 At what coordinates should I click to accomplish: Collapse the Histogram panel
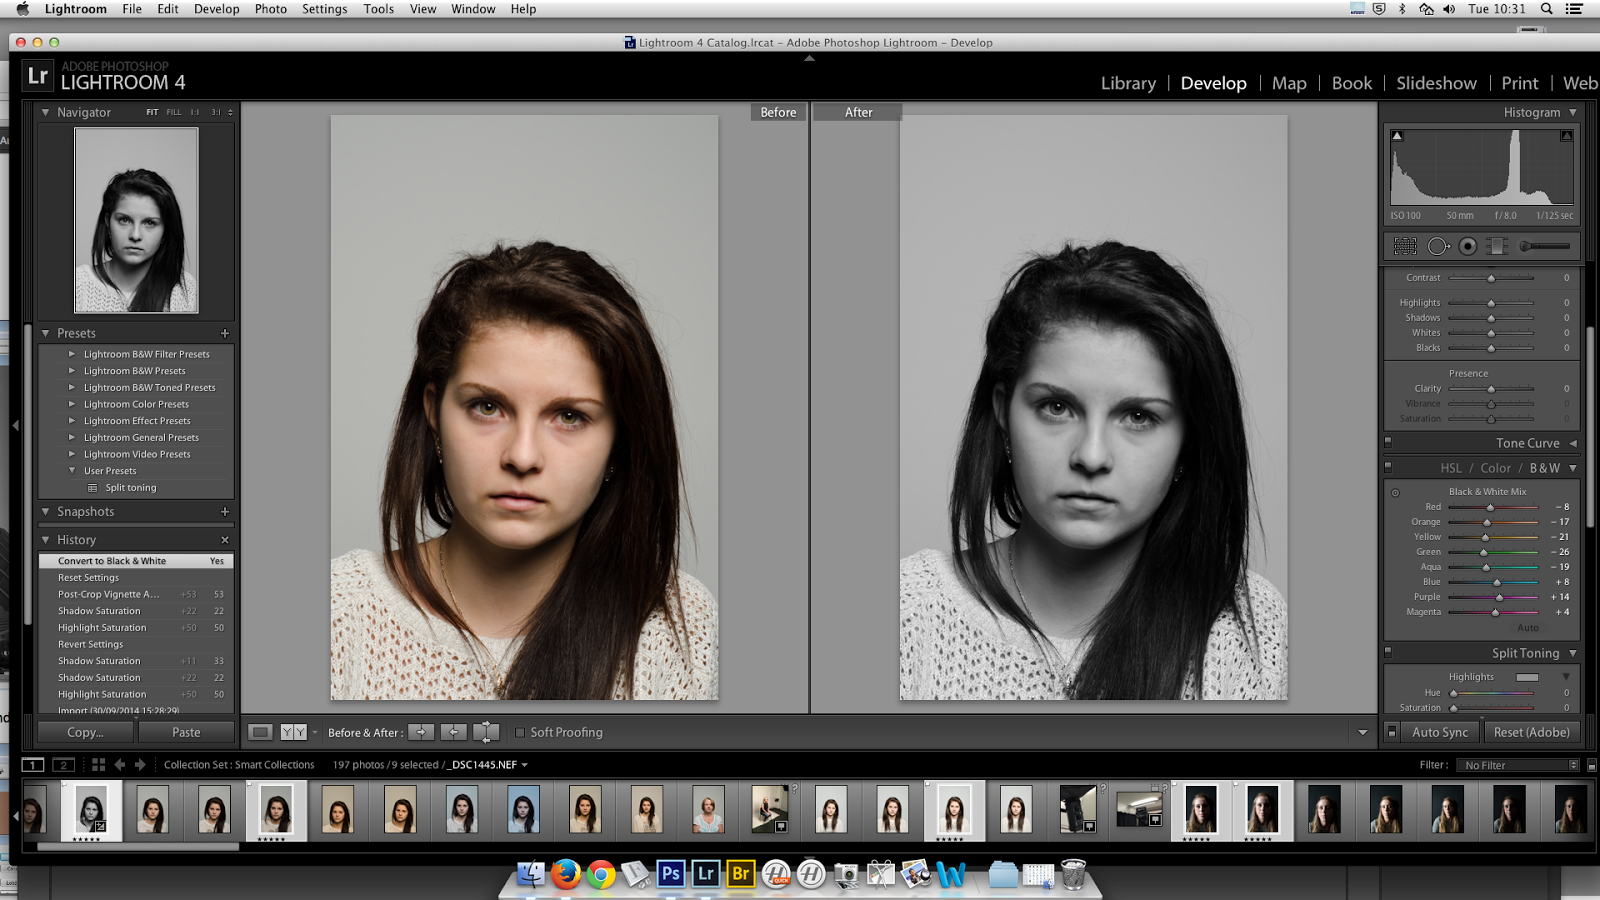(x=1573, y=112)
